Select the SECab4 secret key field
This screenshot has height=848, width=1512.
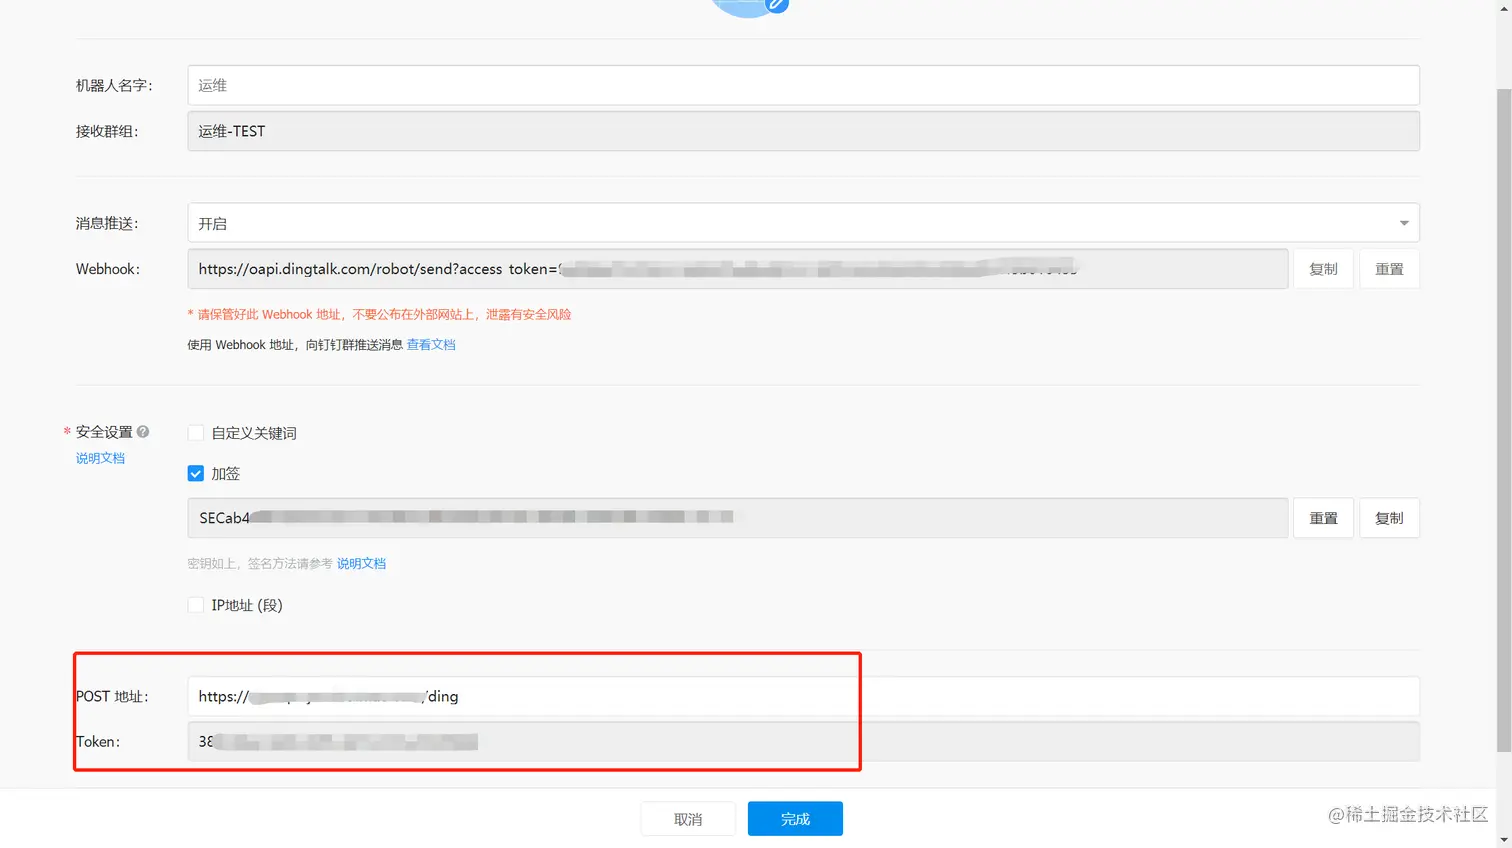click(737, 518)
